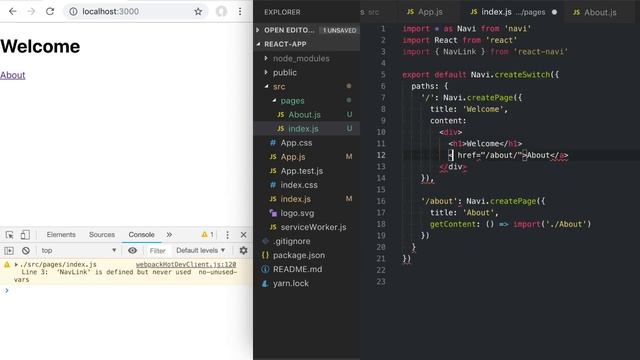Screen dimensions: 640x360
Task: Open About.js in the explorer tree
Action: [304, 115]
